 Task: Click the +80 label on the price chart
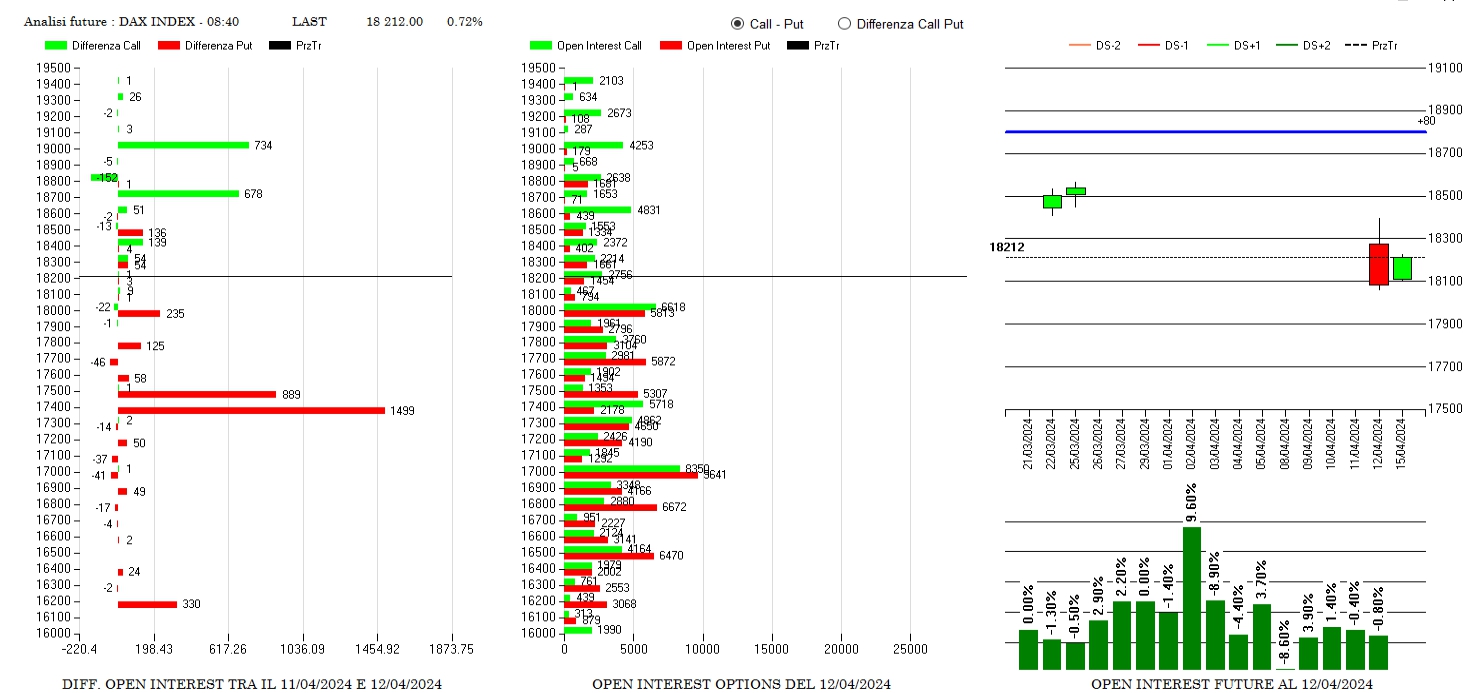(1425, 122)
